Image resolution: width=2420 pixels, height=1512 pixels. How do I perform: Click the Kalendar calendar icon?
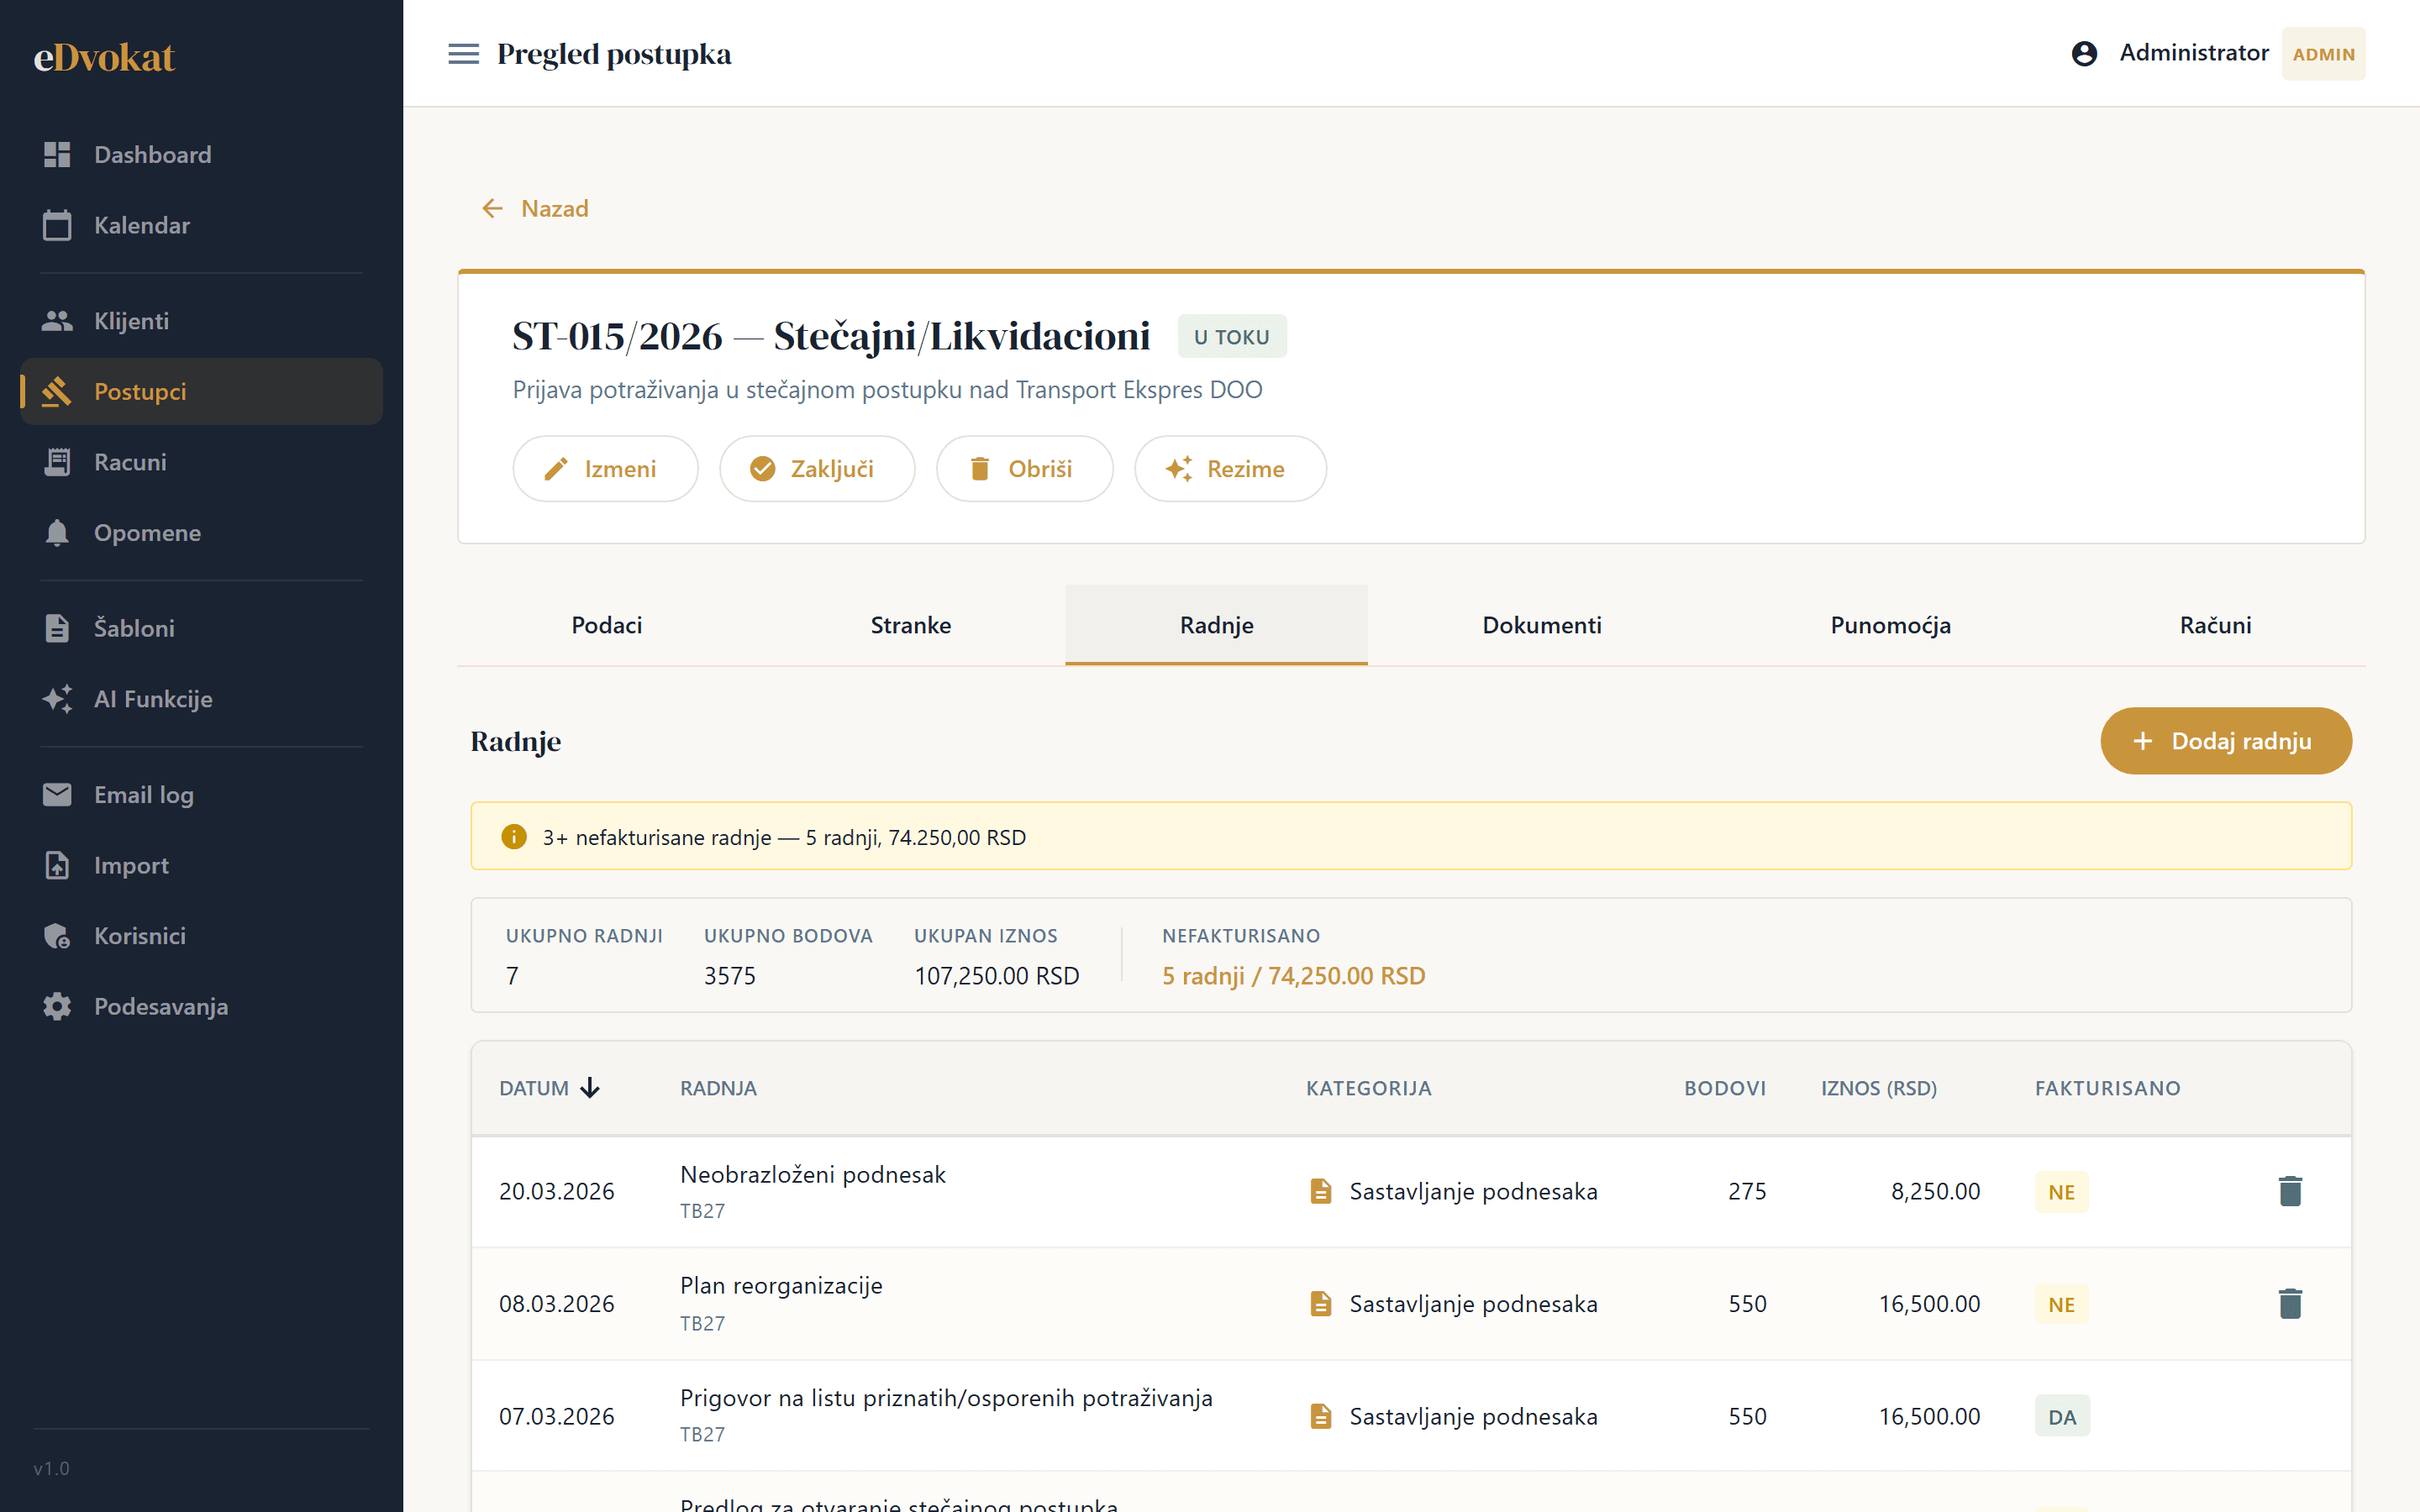coord(57,225)
